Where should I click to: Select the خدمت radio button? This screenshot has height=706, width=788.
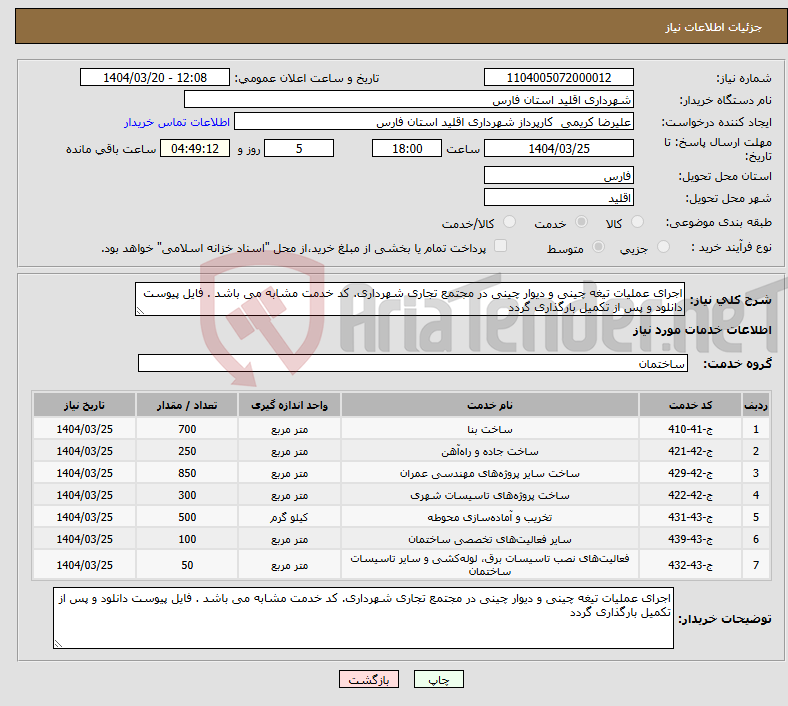coord(581,222)
